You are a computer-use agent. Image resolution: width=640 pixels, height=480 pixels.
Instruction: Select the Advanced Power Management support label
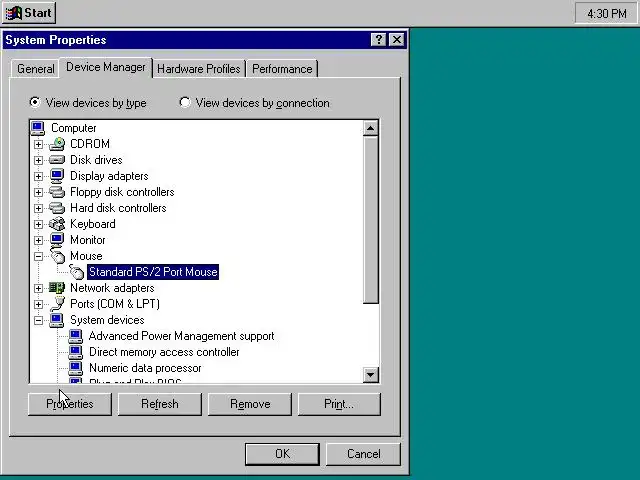coord(182,336)
